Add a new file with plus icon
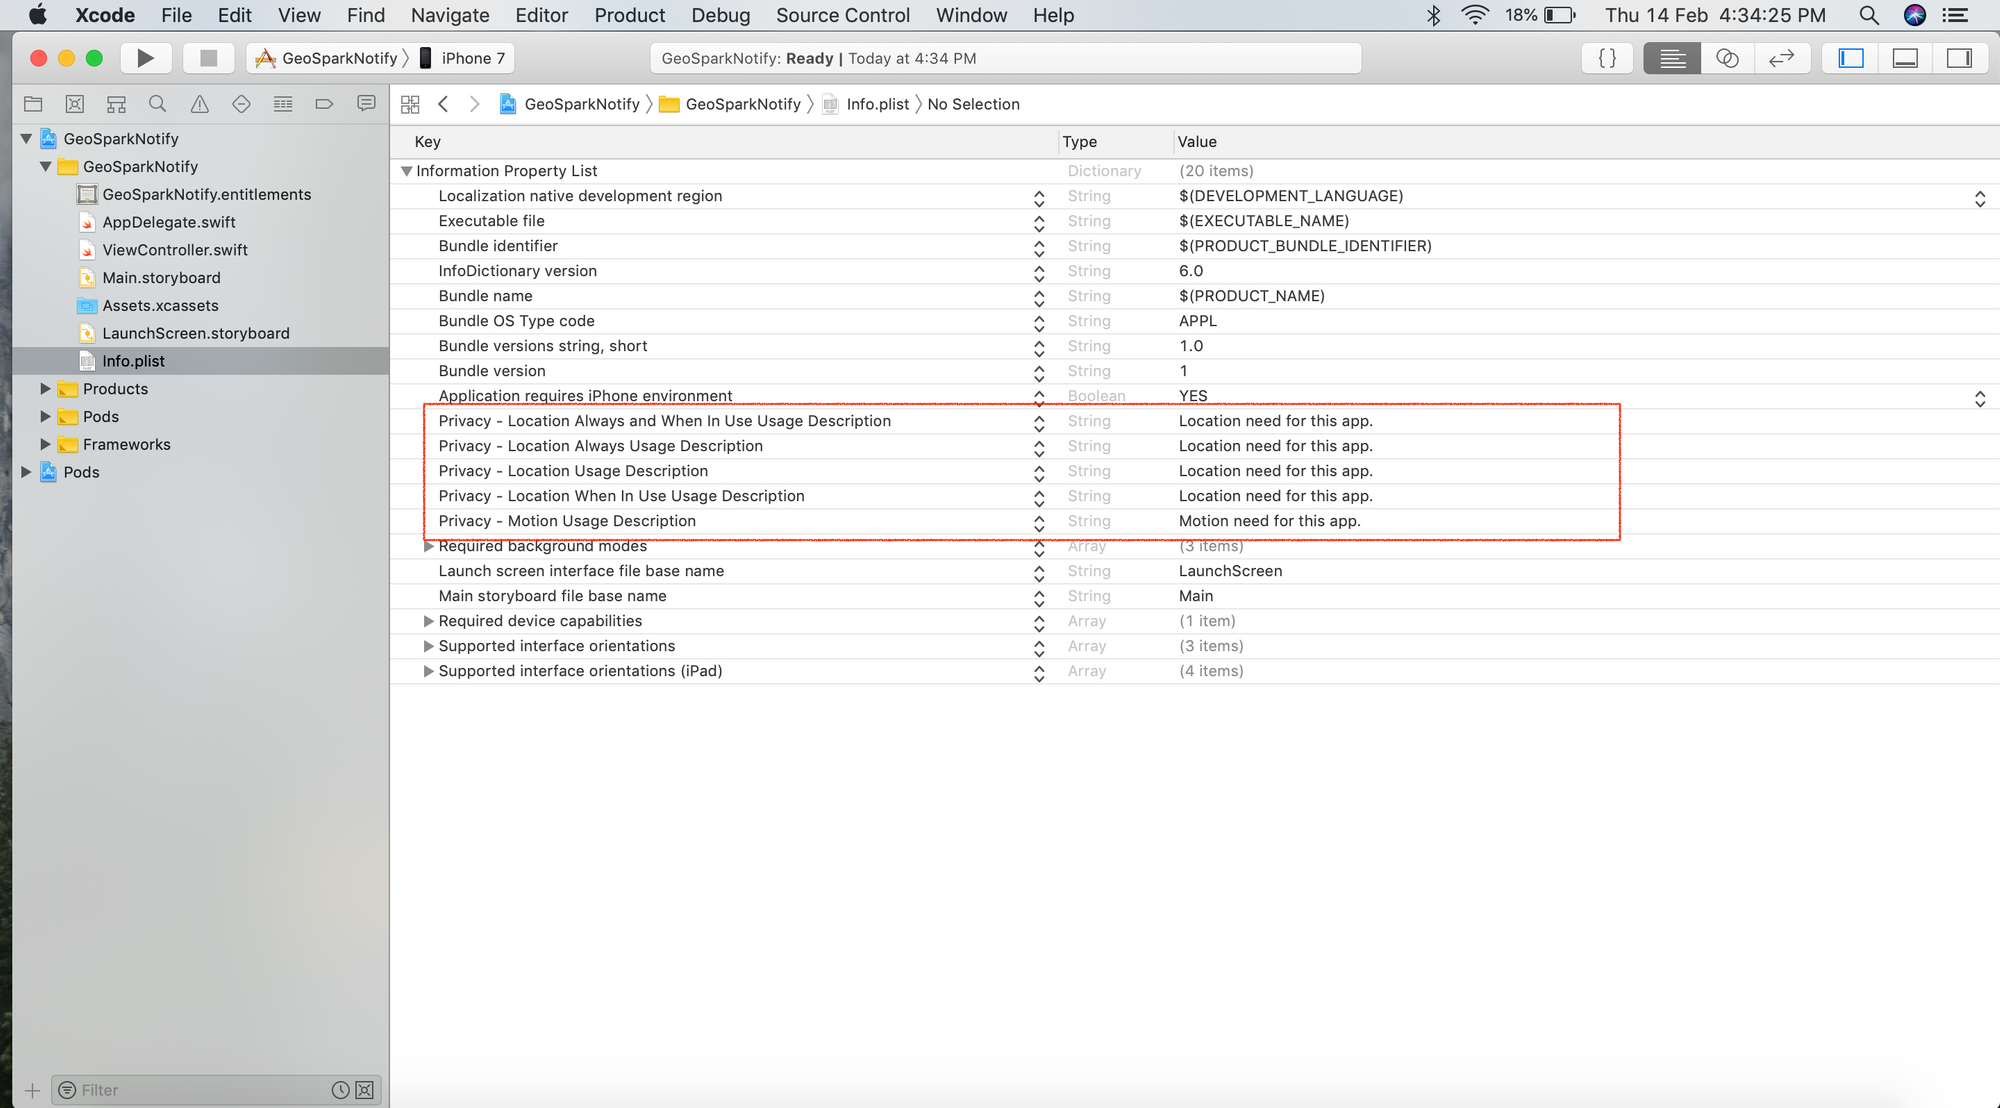 coord(32,1090)
